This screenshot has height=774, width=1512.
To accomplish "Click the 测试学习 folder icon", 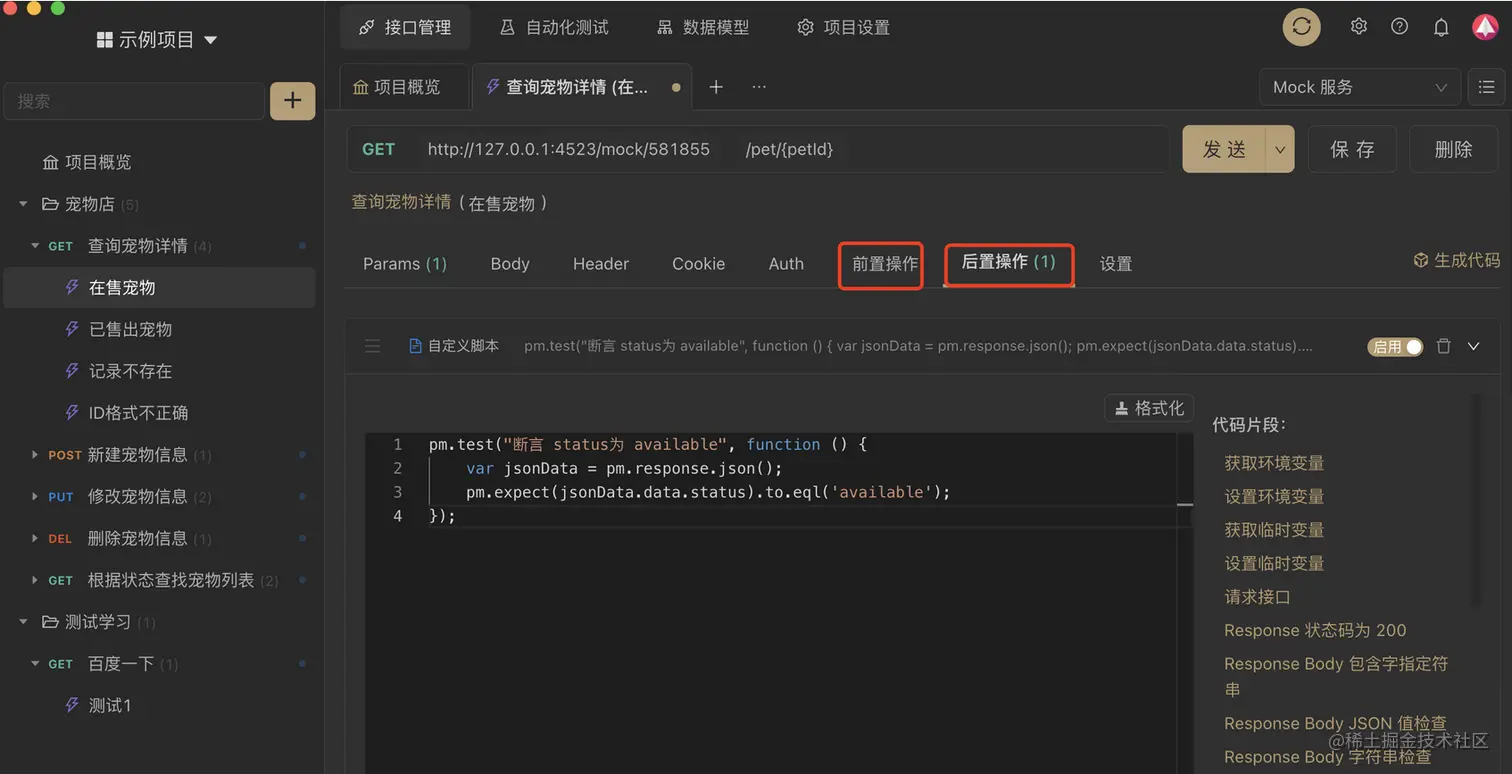I will coord(50,622).
